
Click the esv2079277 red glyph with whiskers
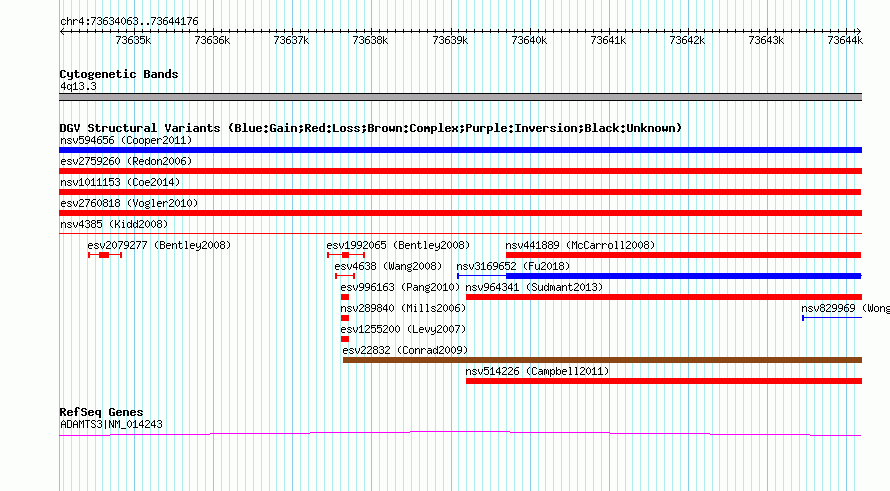click(105, 255)
